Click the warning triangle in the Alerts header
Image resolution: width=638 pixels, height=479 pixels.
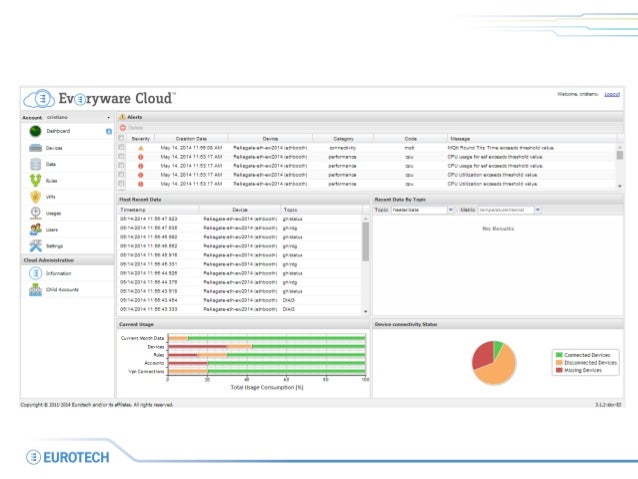[x=122, y=117]
